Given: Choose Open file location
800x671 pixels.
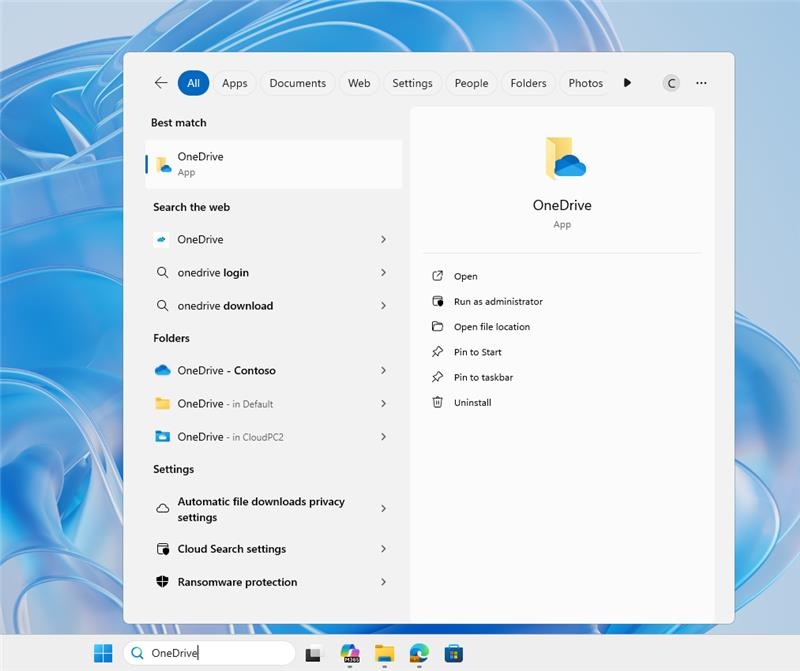Looking at the screenshot, I should point(492,327).
